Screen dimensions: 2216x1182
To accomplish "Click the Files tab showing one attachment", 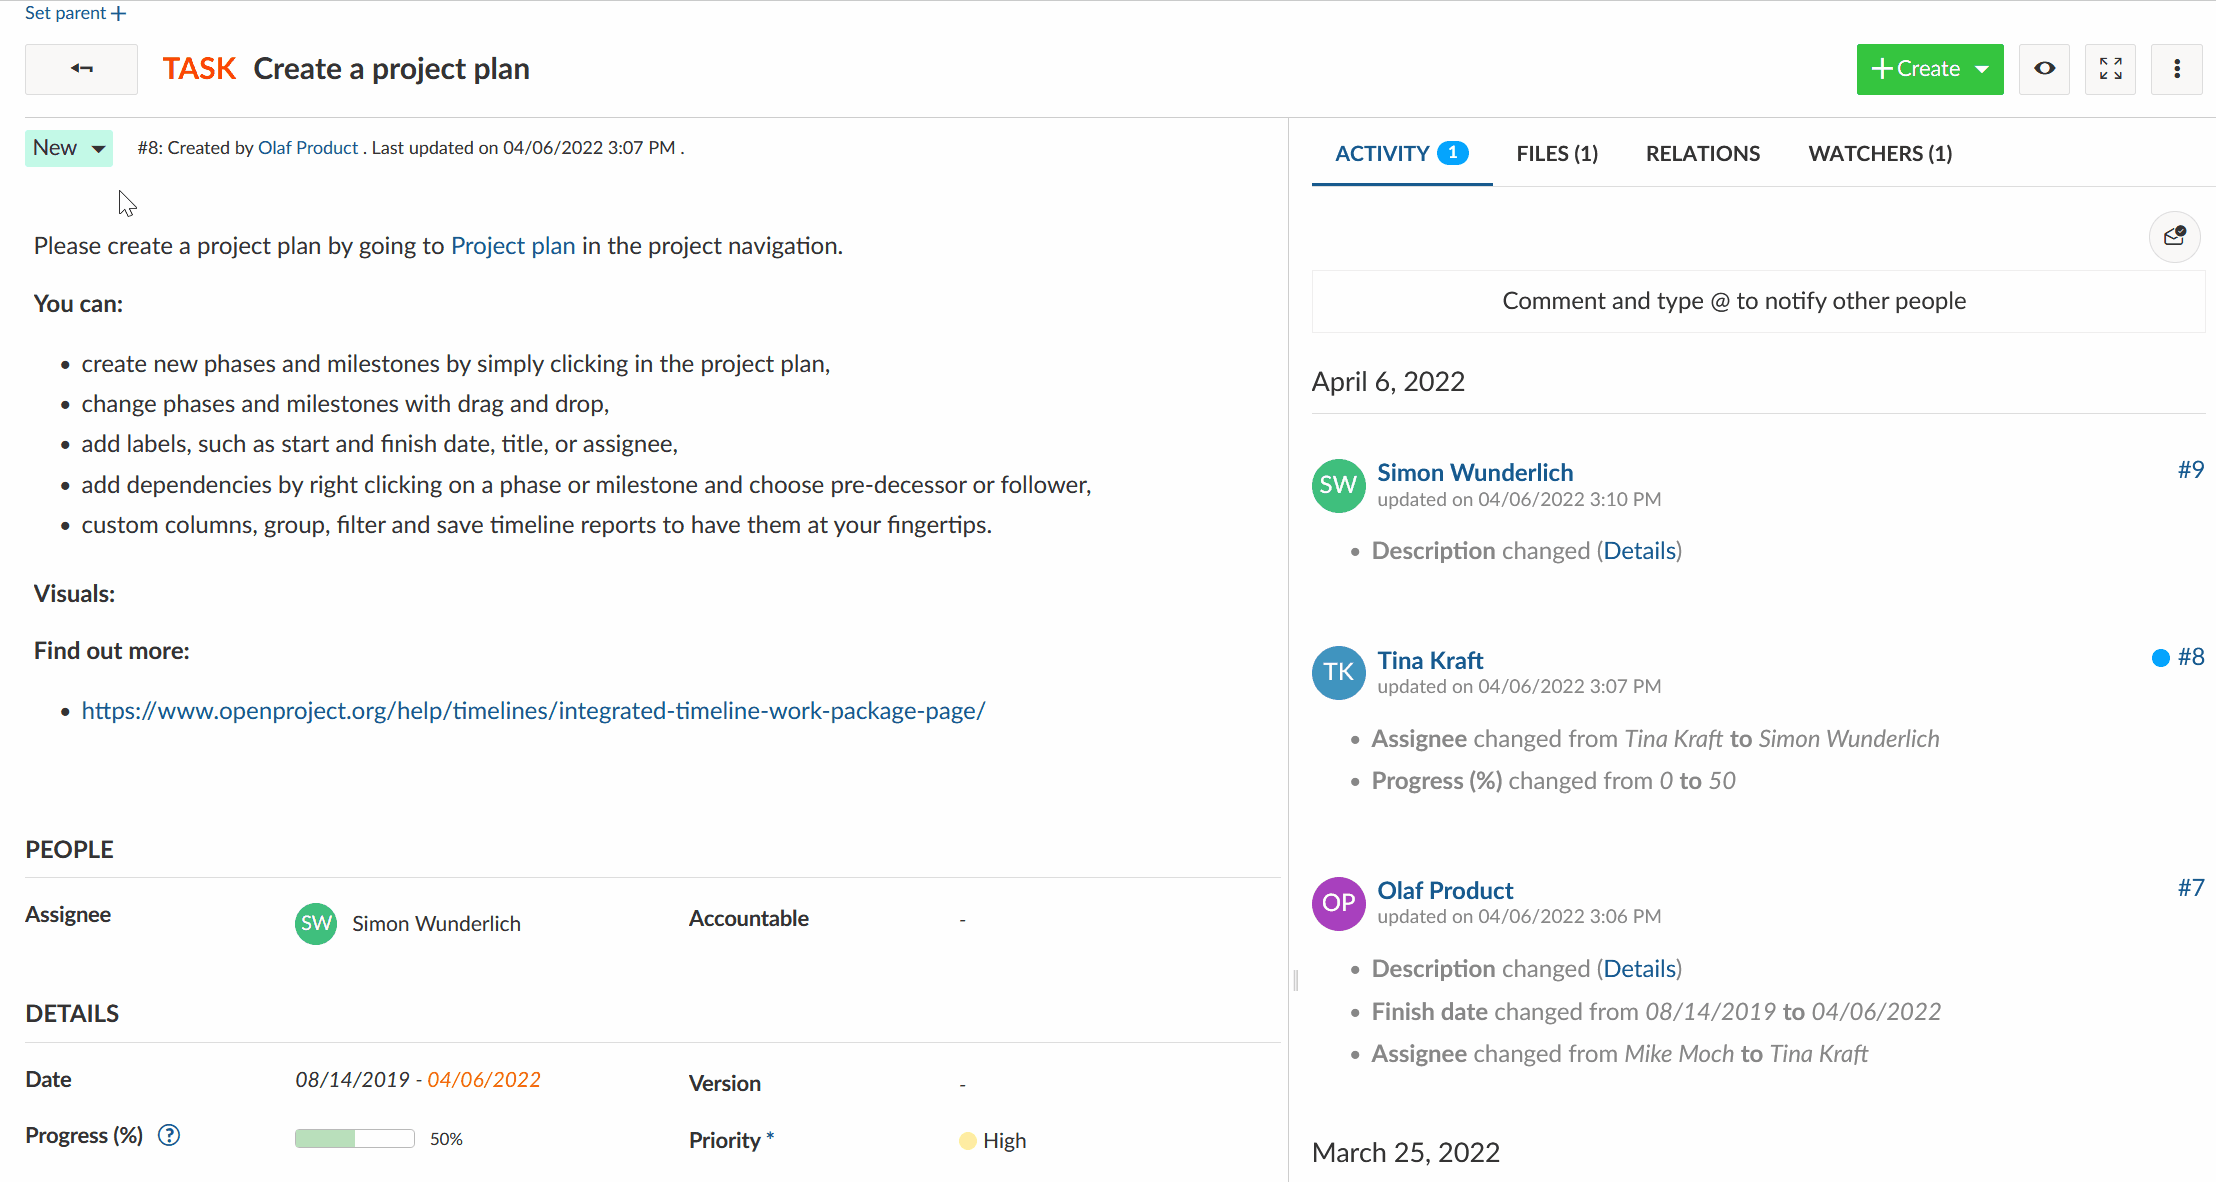I will [x=1559, y=153].
